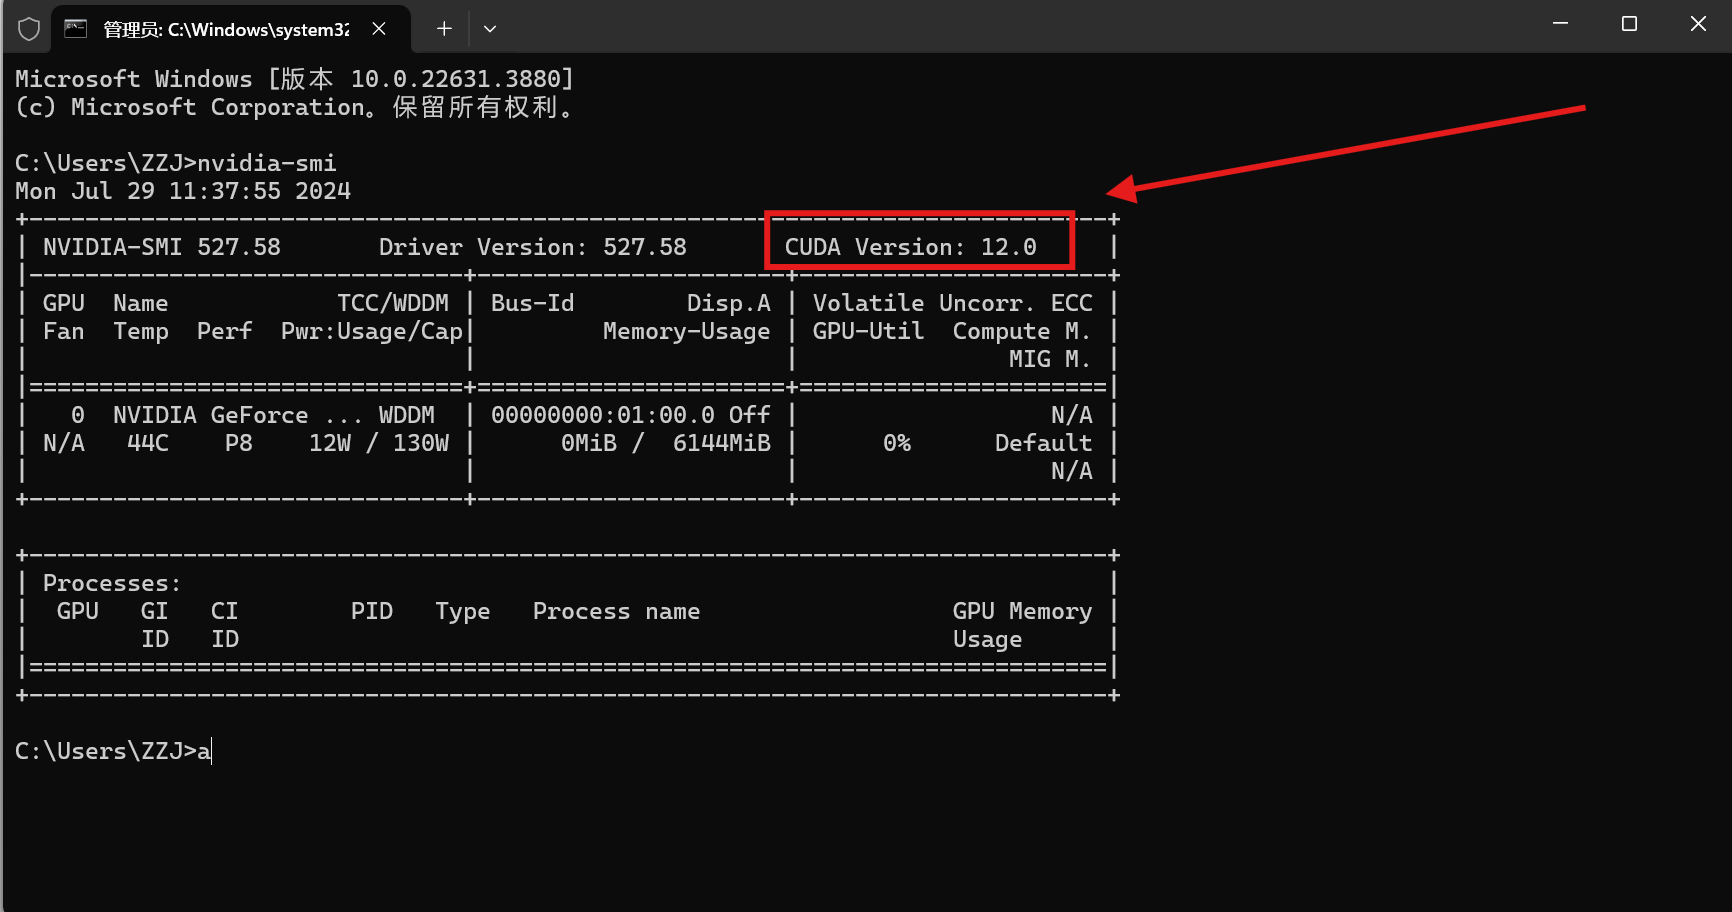Click the '6144MiB' memory value
This screenshot has width=1732, height=912.
[x=721, y=443]
